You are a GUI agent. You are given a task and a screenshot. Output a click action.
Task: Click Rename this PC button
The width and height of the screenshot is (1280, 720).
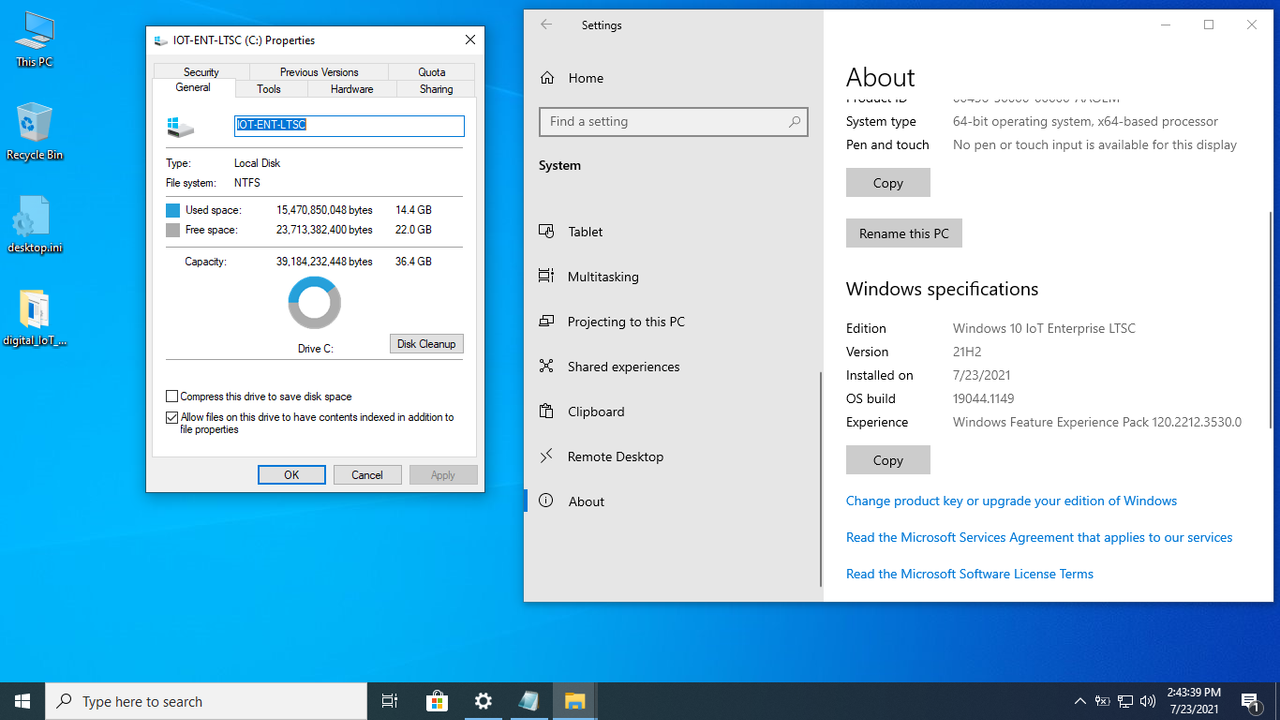coord(904,233)
